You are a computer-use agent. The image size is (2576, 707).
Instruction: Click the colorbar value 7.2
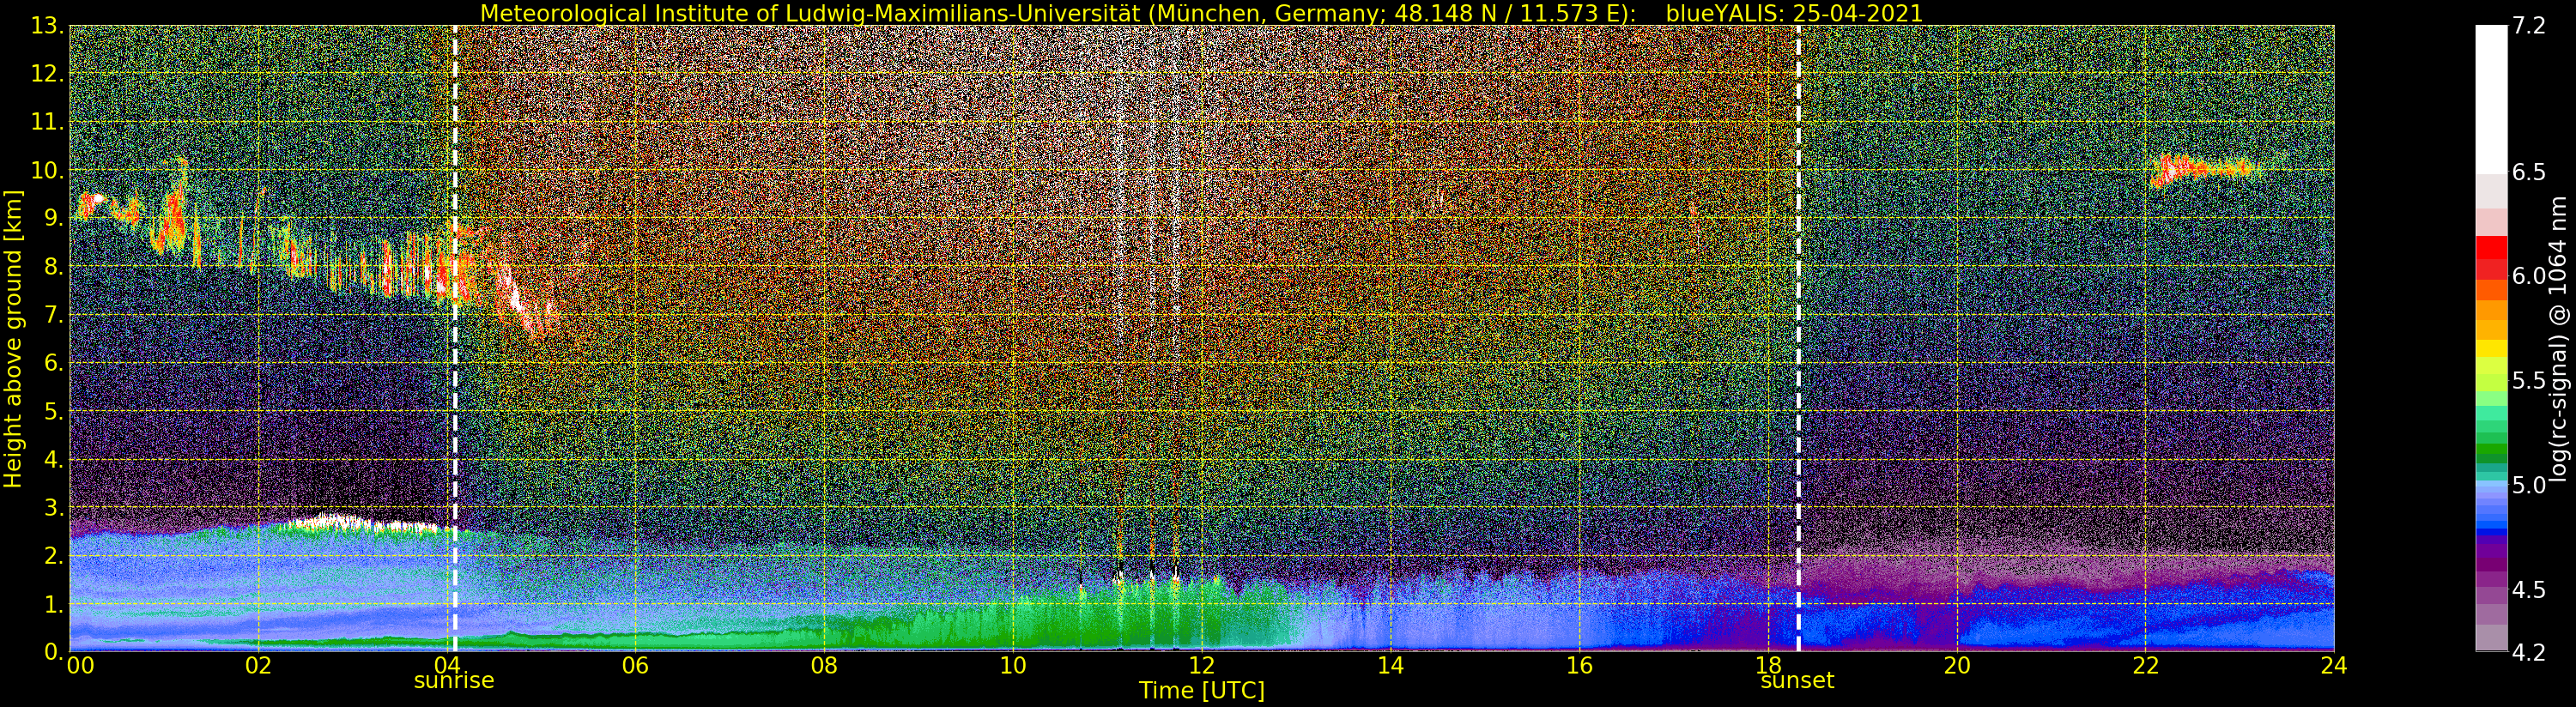2528,26
